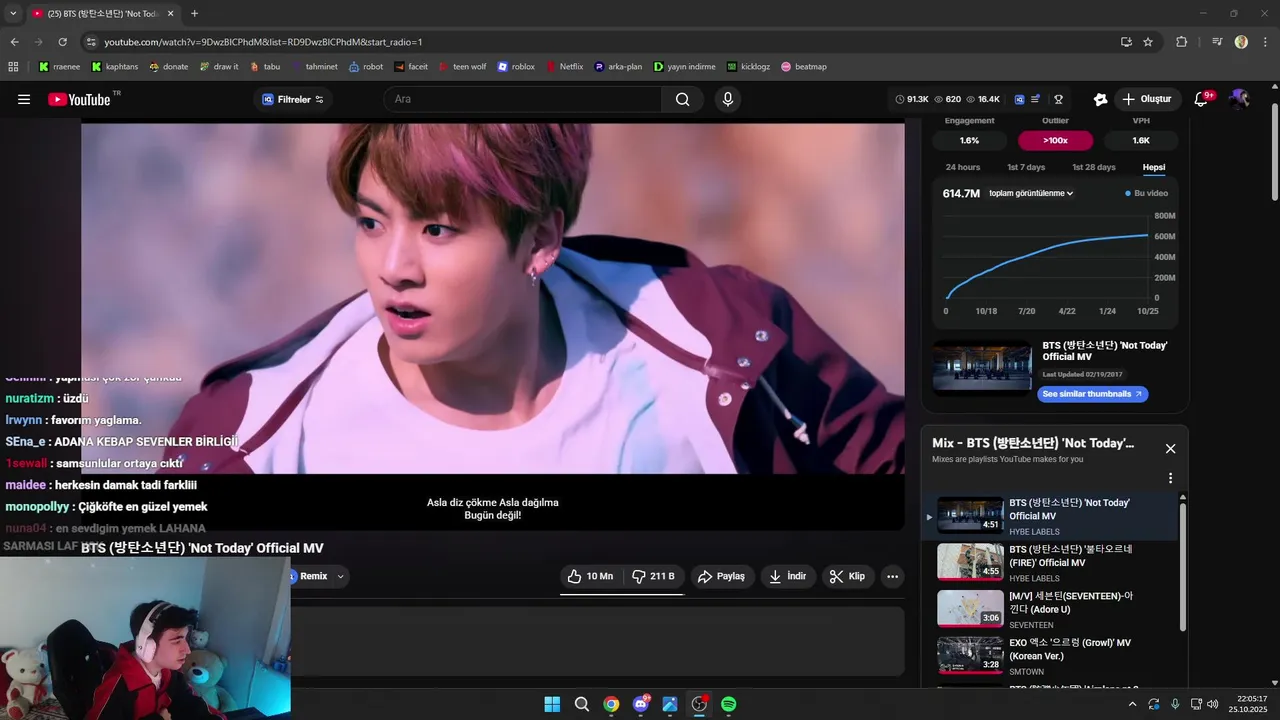Select the Hepsi tab
The image size is (1280, 720).
tap(1154, 167)
